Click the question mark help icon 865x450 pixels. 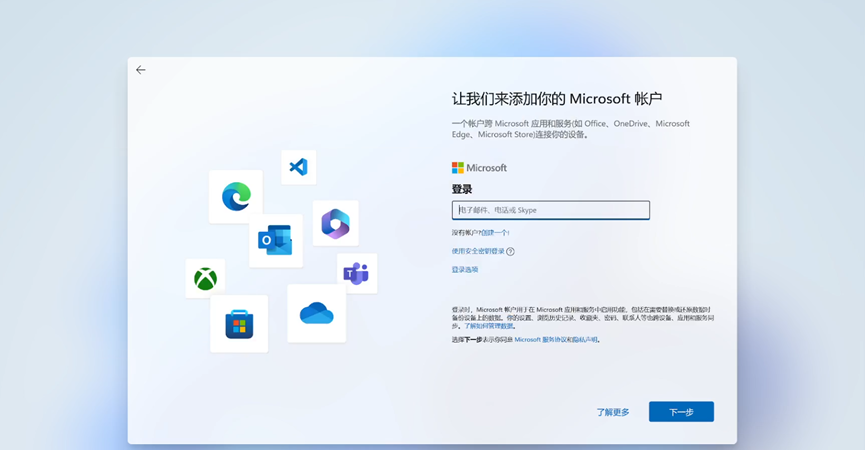click(x=510, y=252)
